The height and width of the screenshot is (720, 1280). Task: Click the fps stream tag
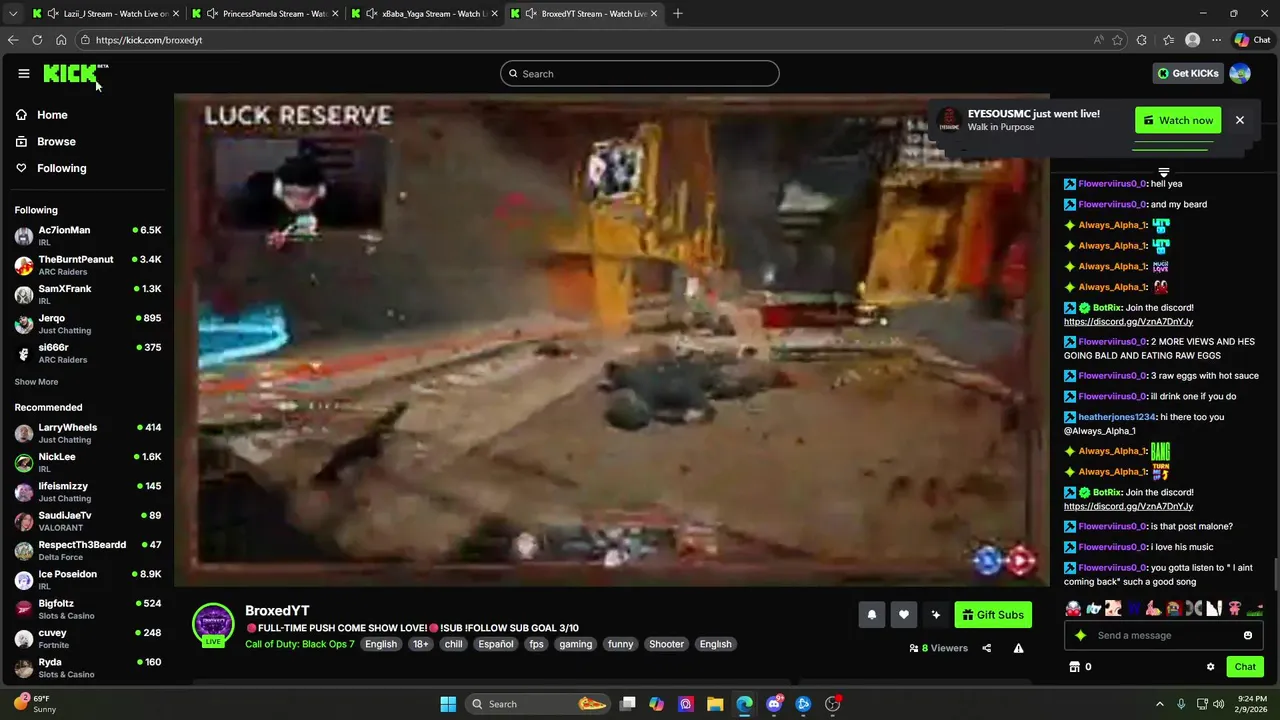(x=536, y=644)
